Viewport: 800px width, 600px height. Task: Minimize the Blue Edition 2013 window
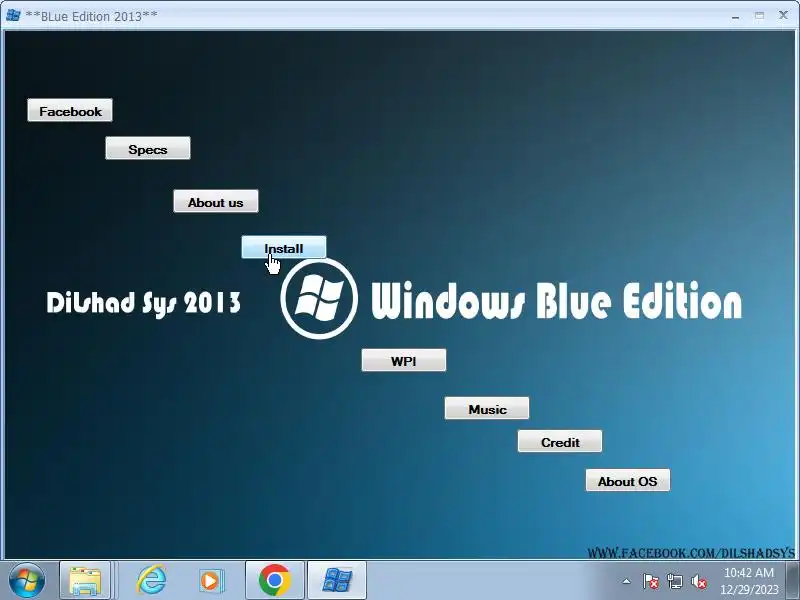(735, 16)
